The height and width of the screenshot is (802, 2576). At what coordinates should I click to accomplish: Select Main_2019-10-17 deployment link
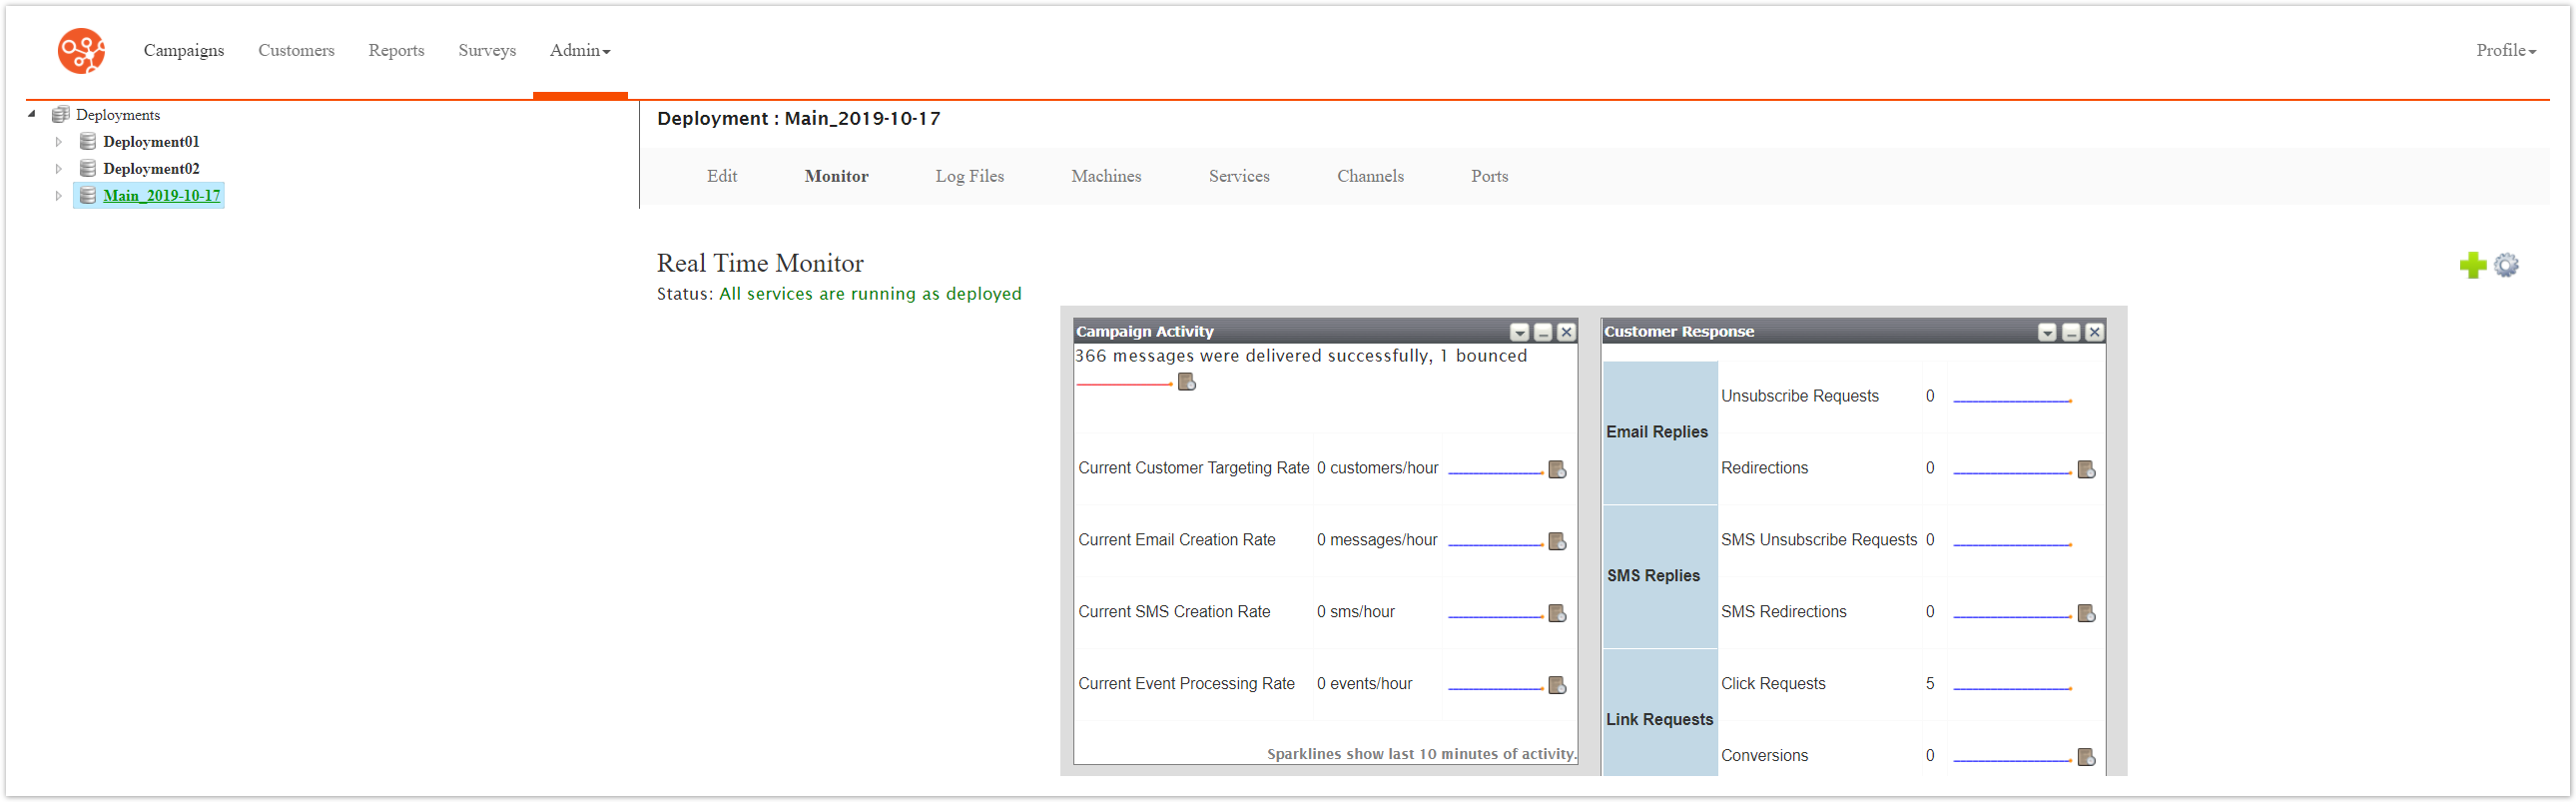161,196
